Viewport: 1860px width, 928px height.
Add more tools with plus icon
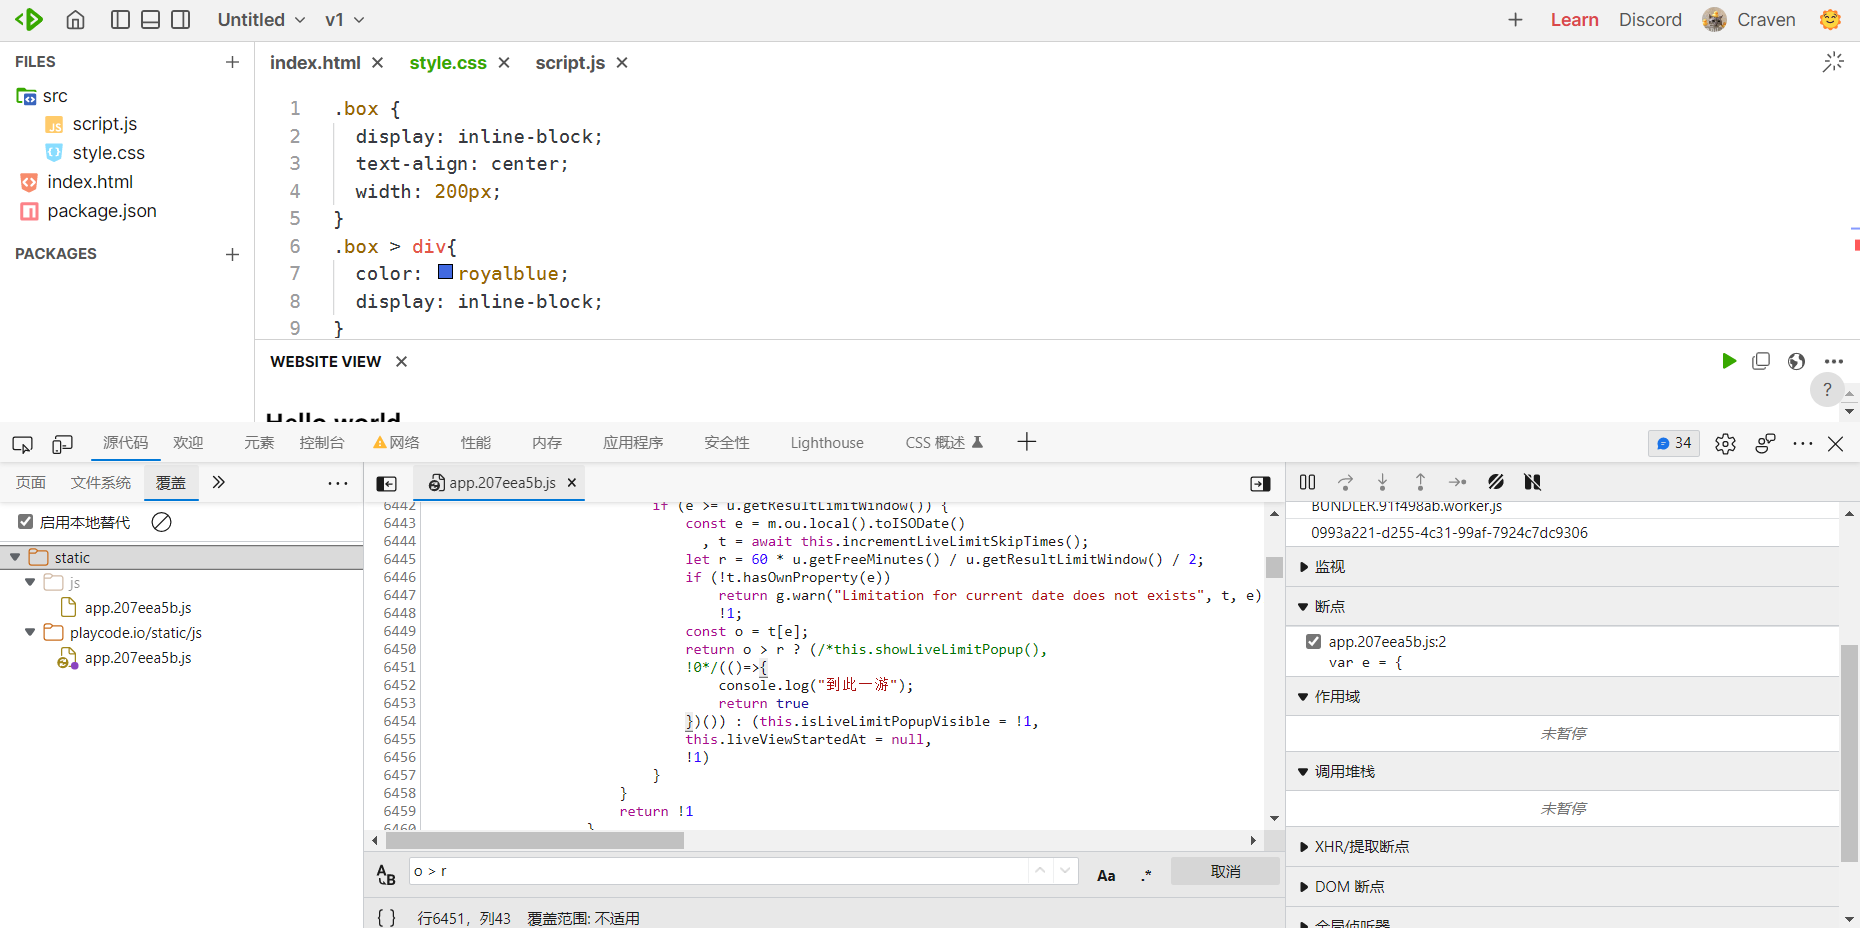click(1027, 442)
